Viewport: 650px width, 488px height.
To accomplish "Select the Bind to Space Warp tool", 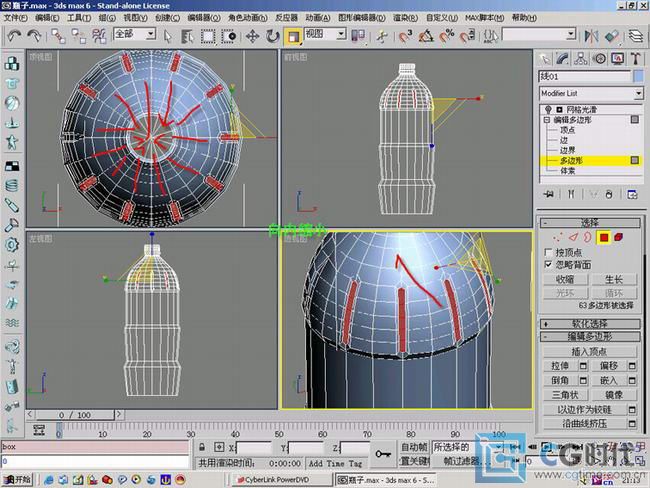I will 99,36.
